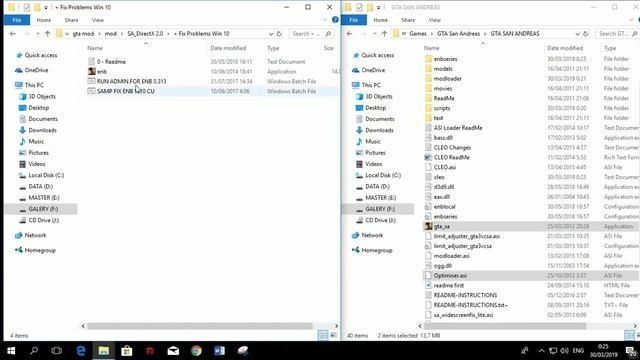Viewport: 640px width, 360px height.
Task: Click search box in Fix Problems Win 10 window
Action: point(311,33)
